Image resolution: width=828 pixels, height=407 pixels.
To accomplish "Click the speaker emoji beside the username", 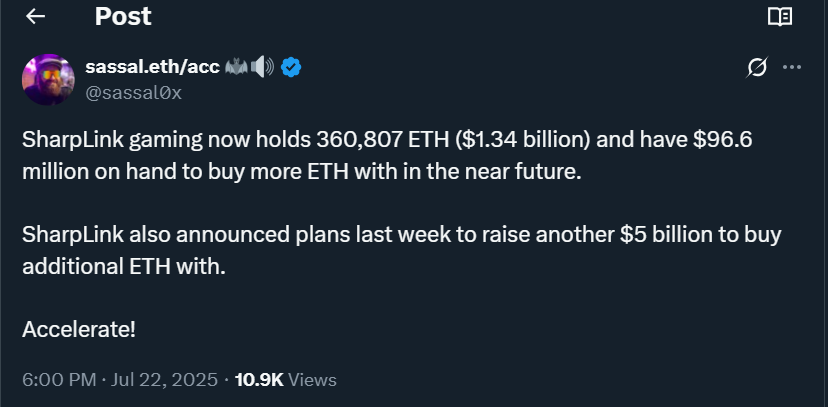I will tap(262, 68).
